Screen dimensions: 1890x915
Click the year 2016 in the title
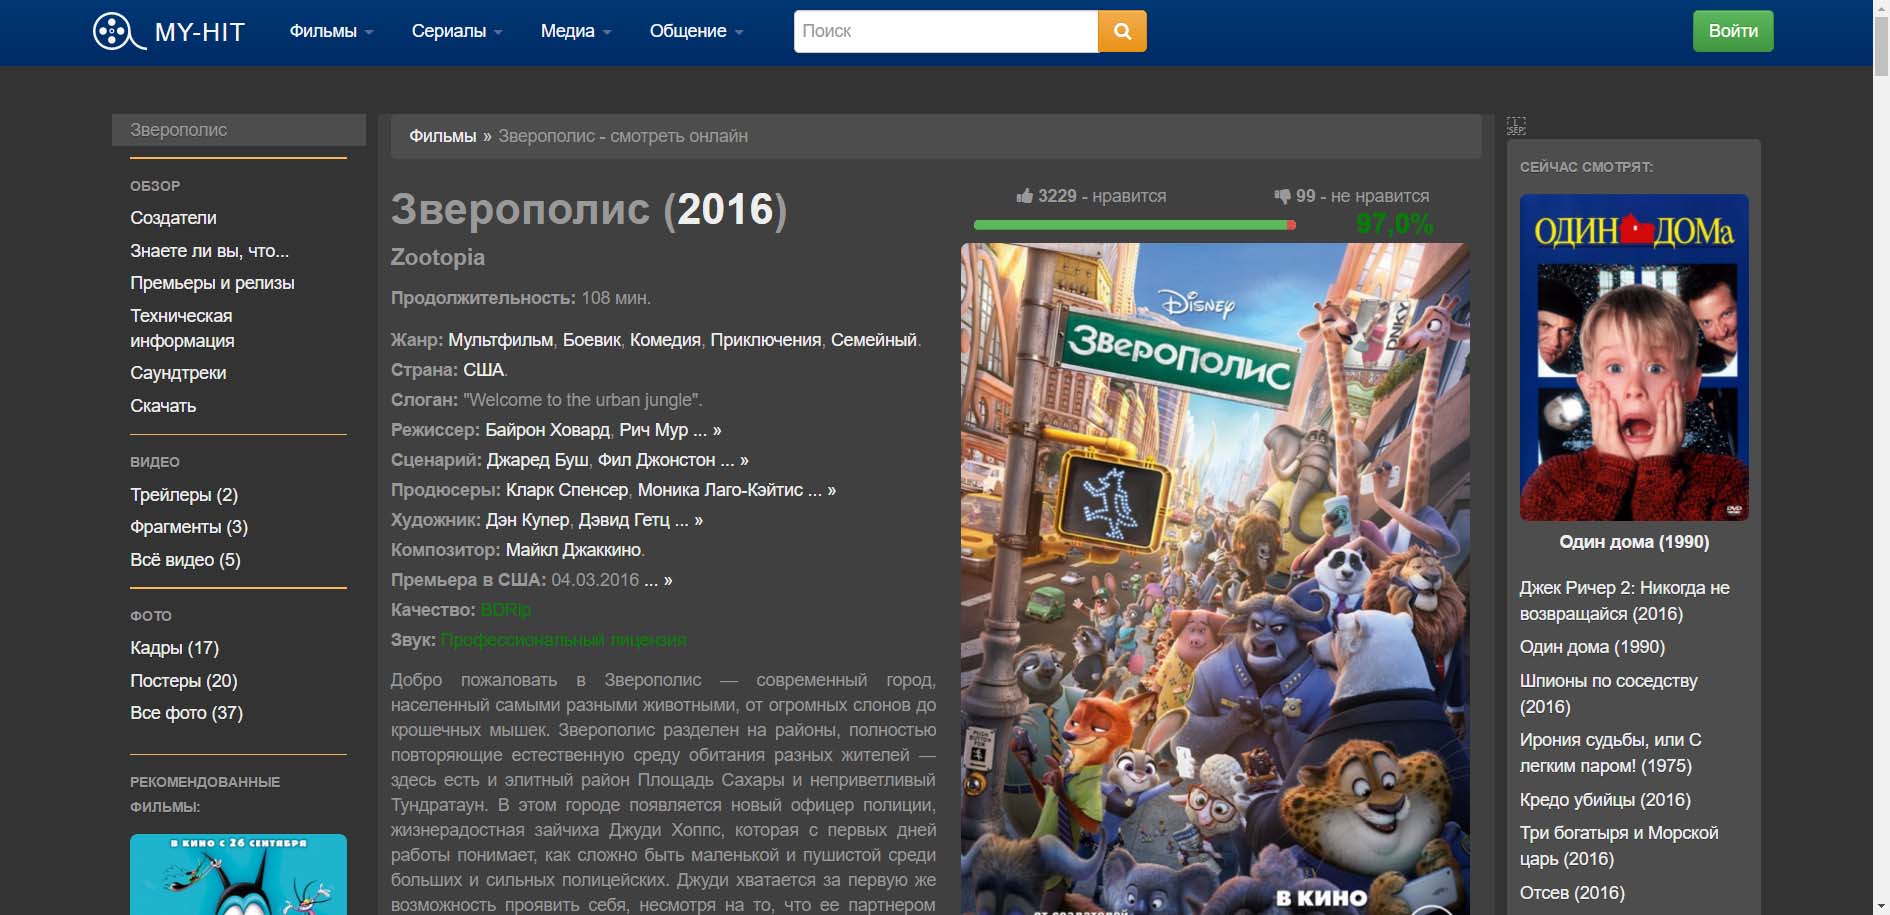click(x=726, y=209)
